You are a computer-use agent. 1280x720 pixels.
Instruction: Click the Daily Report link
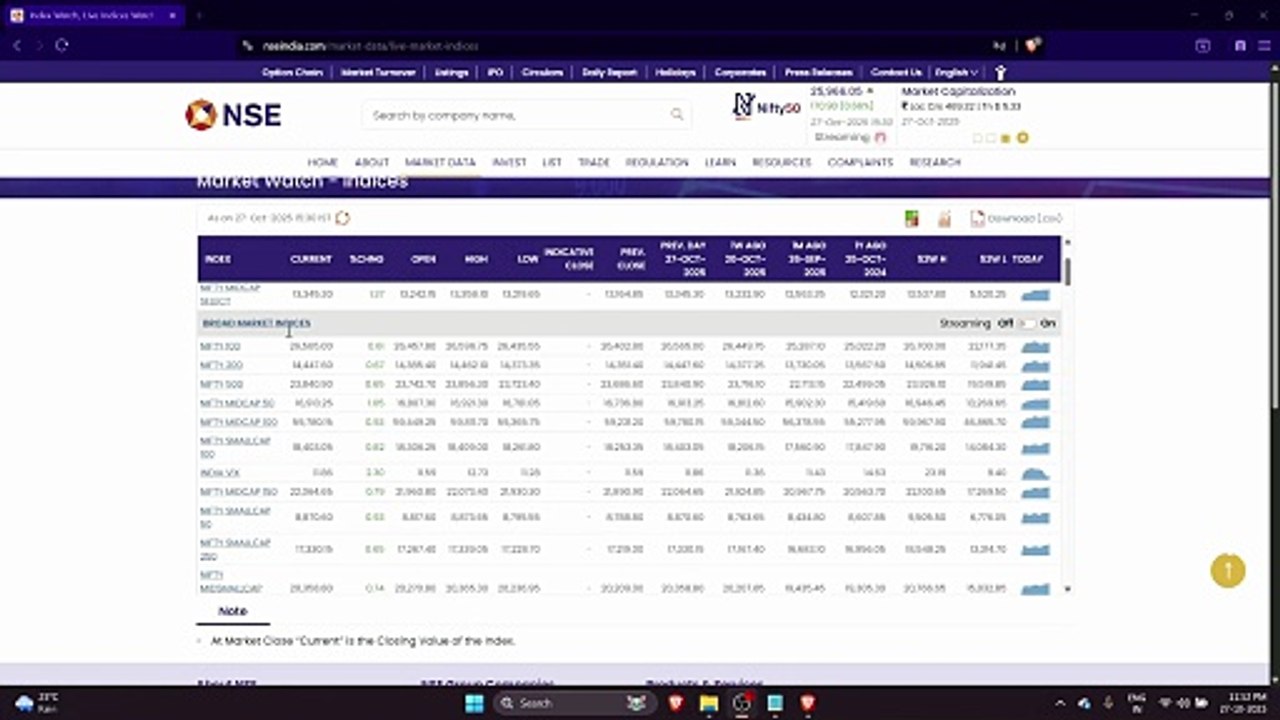click(609, 72)
